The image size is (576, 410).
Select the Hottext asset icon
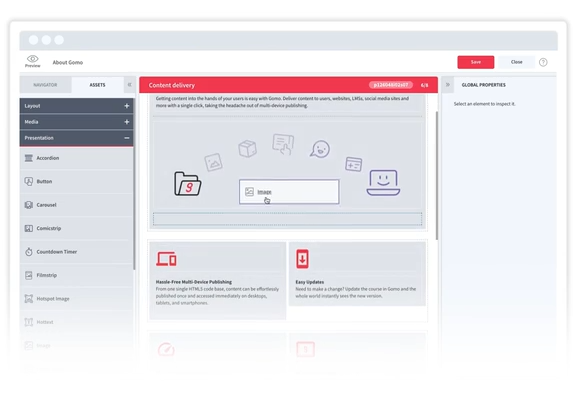(x=29, y=322)
